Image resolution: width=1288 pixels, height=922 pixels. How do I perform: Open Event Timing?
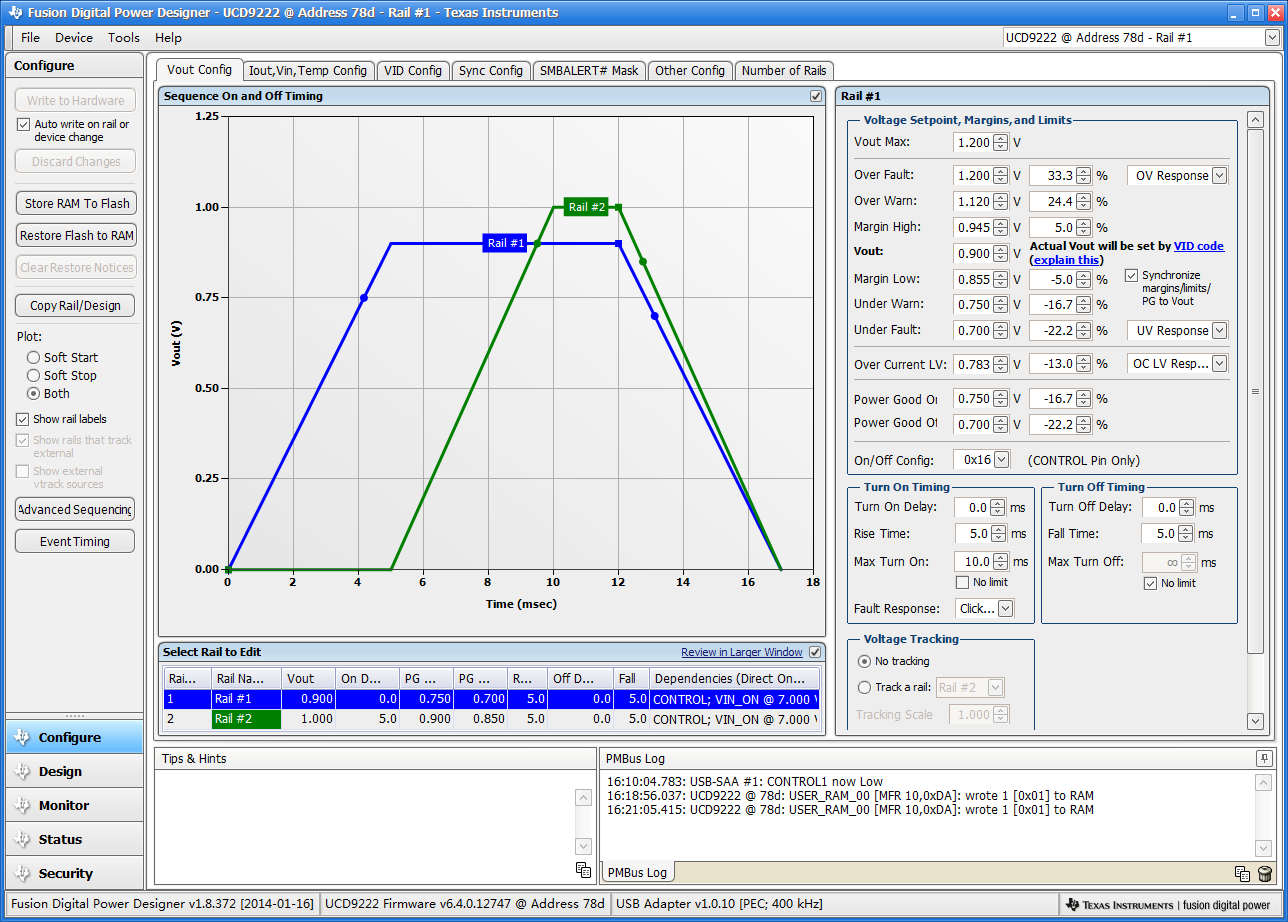[75, 541]
